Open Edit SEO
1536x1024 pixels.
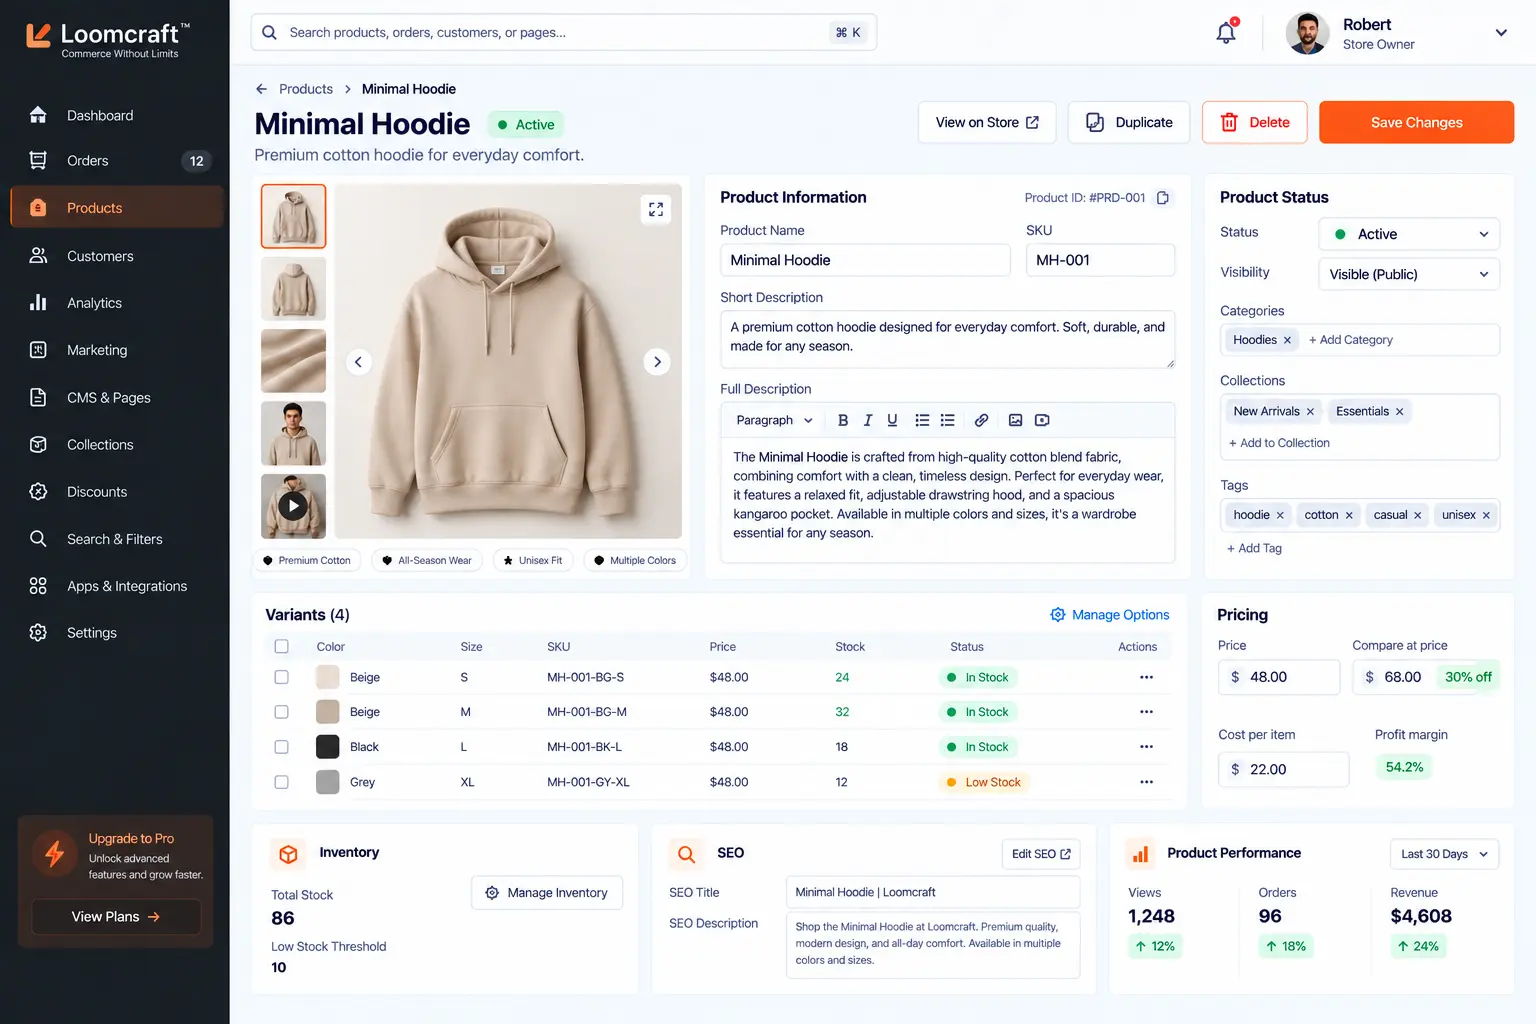click(x=1041, y=854)
